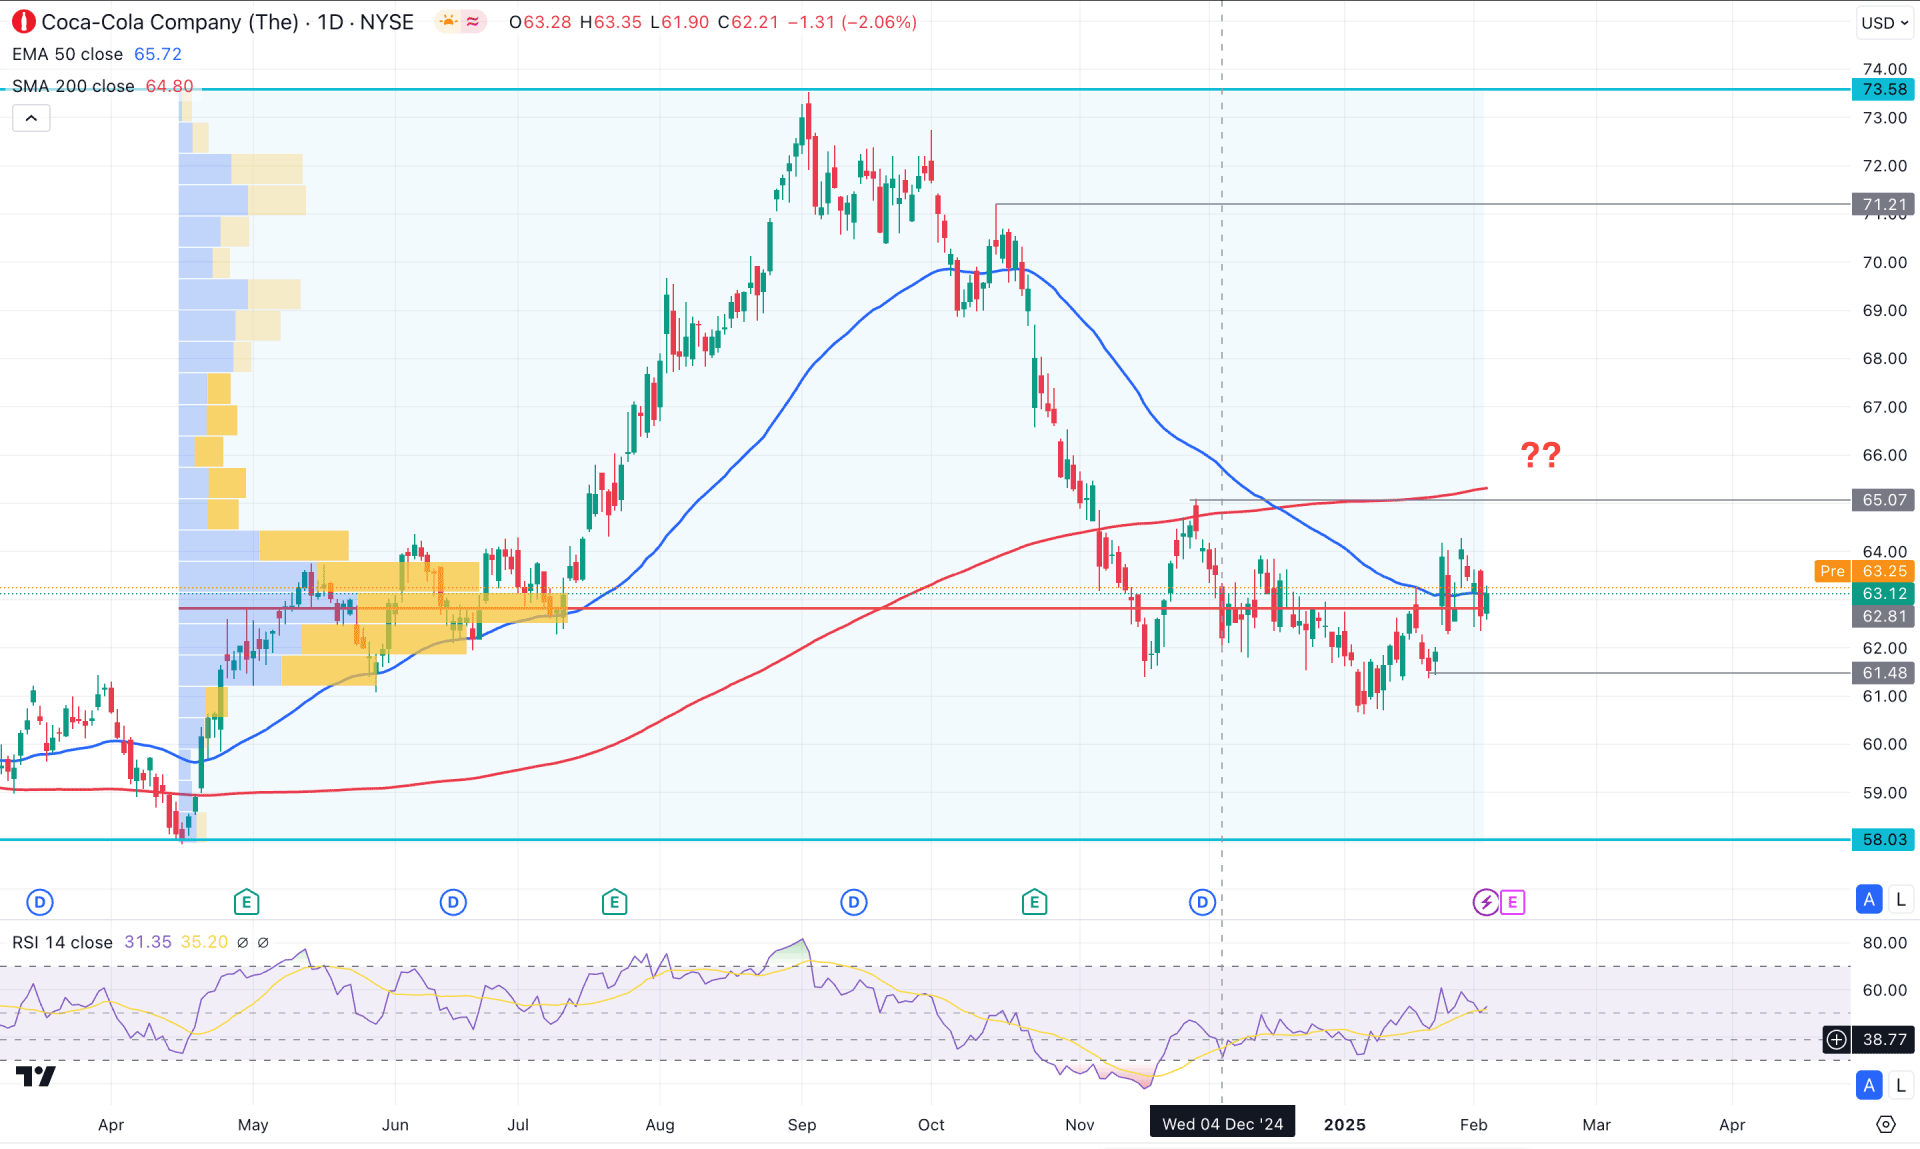1920x1149 pixels.
Task: Click the green 63.12 last price label
Action: point(1884,593)
